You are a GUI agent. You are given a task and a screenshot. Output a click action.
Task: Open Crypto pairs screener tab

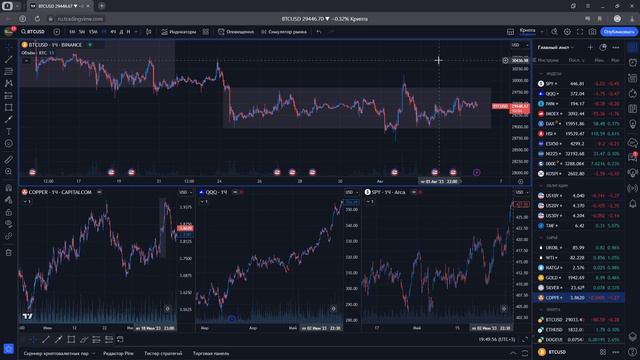(x=56, y=353)
